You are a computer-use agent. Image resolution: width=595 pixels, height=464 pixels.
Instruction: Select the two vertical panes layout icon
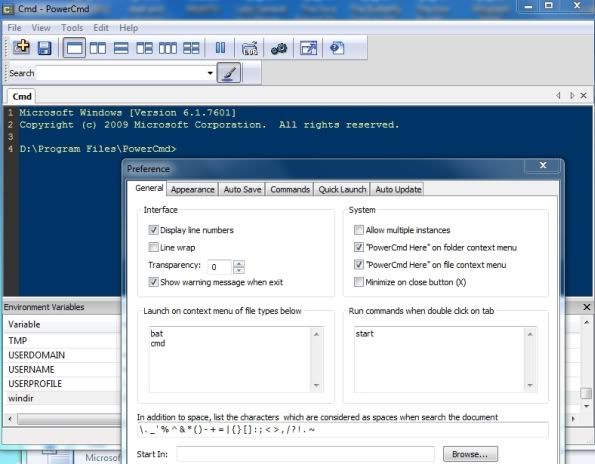pyautogui.click(x=98, y=48)
